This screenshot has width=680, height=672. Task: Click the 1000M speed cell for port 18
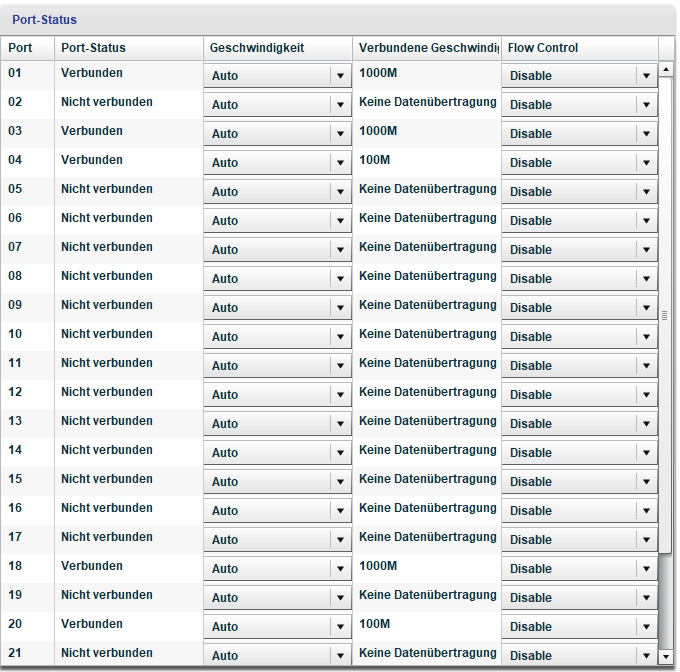pyautogui.click(x=378, y=567)
